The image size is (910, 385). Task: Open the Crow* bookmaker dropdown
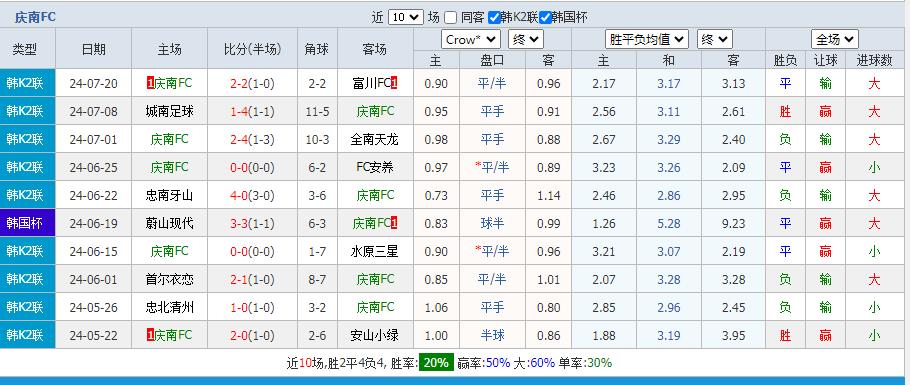tap(471, 39)
